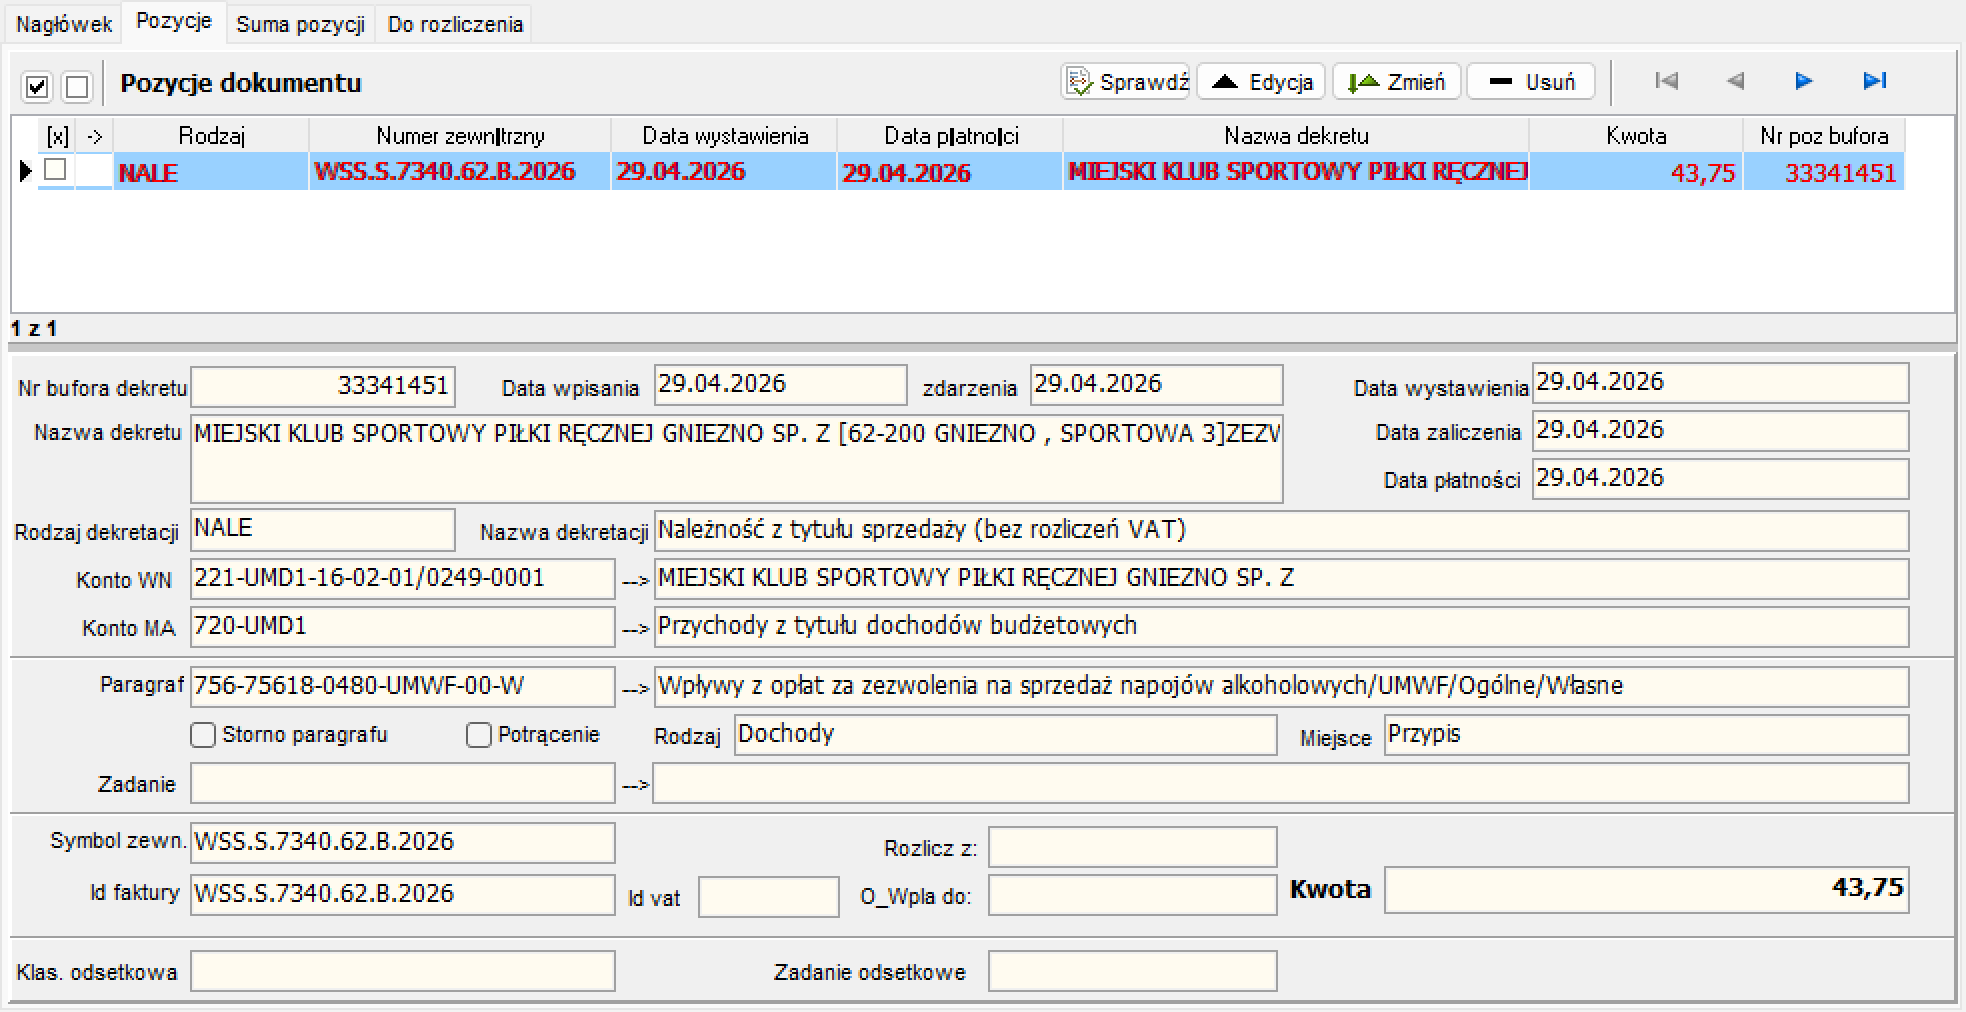Open the Do rozliczenia tab
The width and height of the screenshot is (1966, 1012).
455,24
